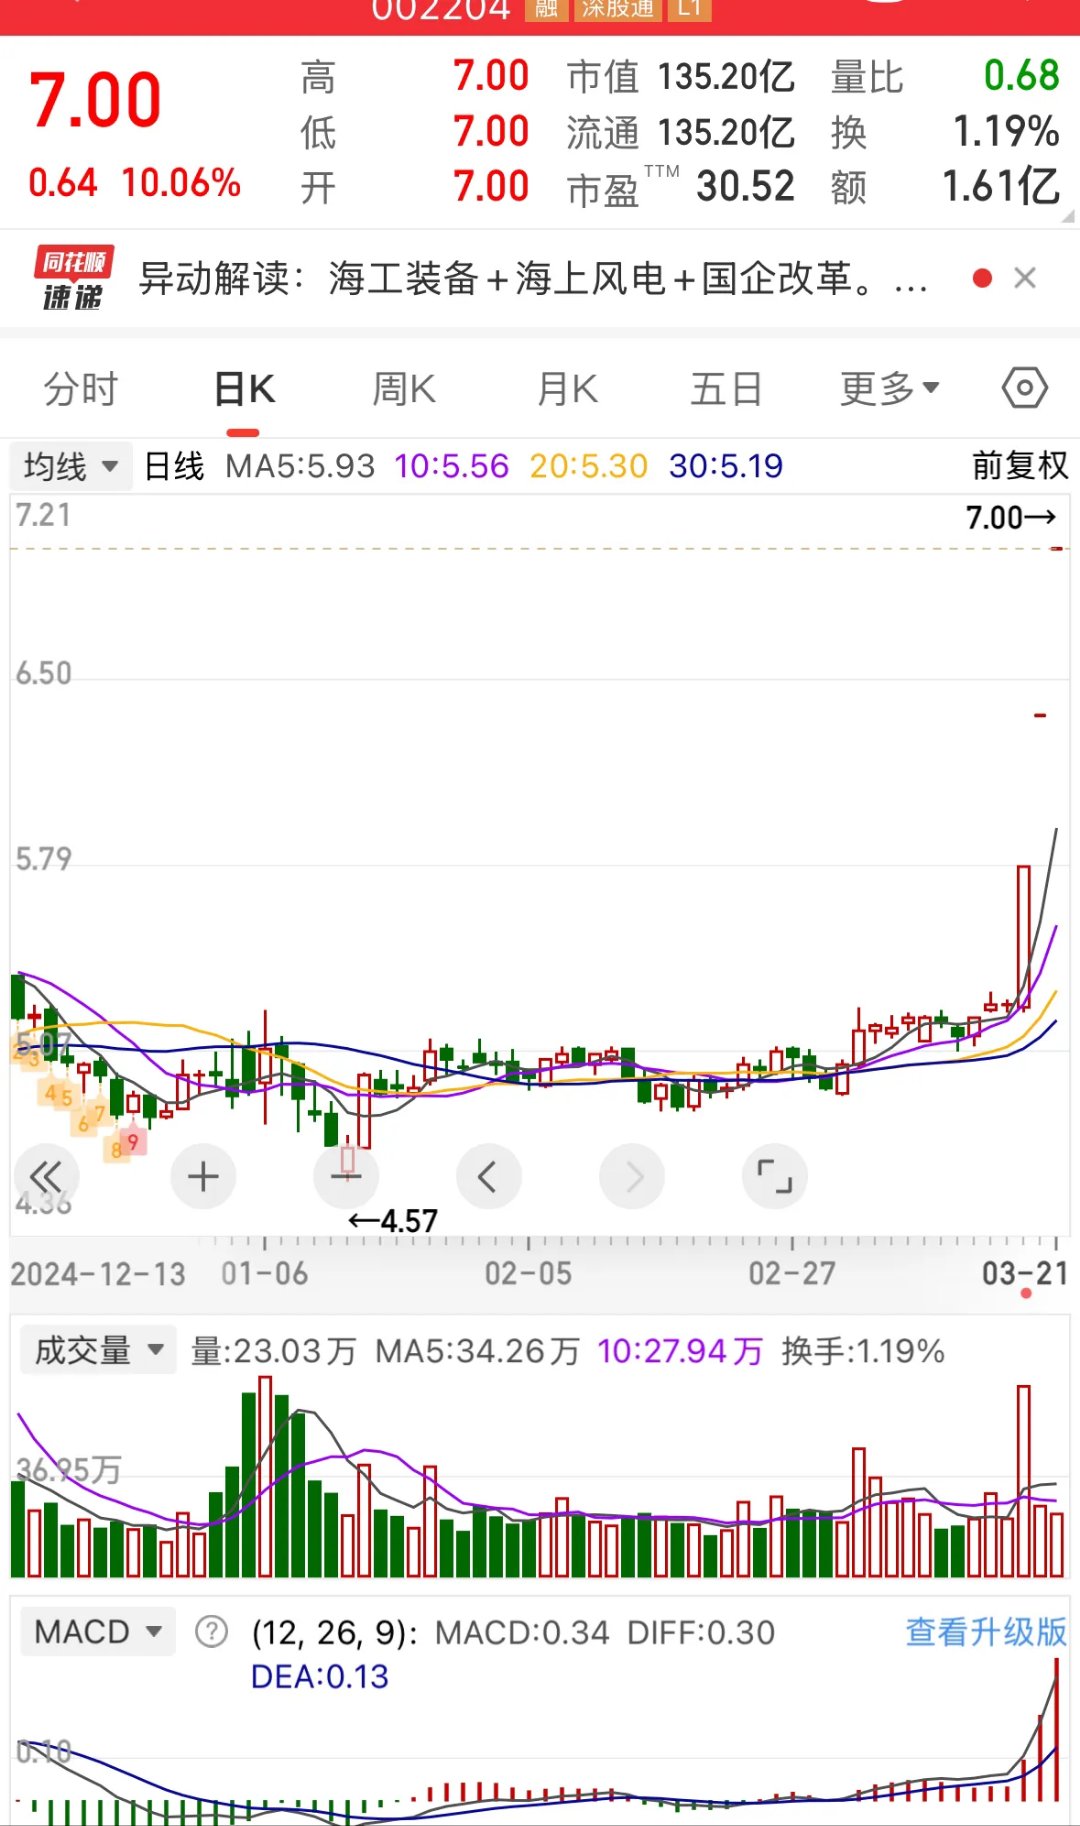Tap the 7.00 high price marker

[1011, 517]
